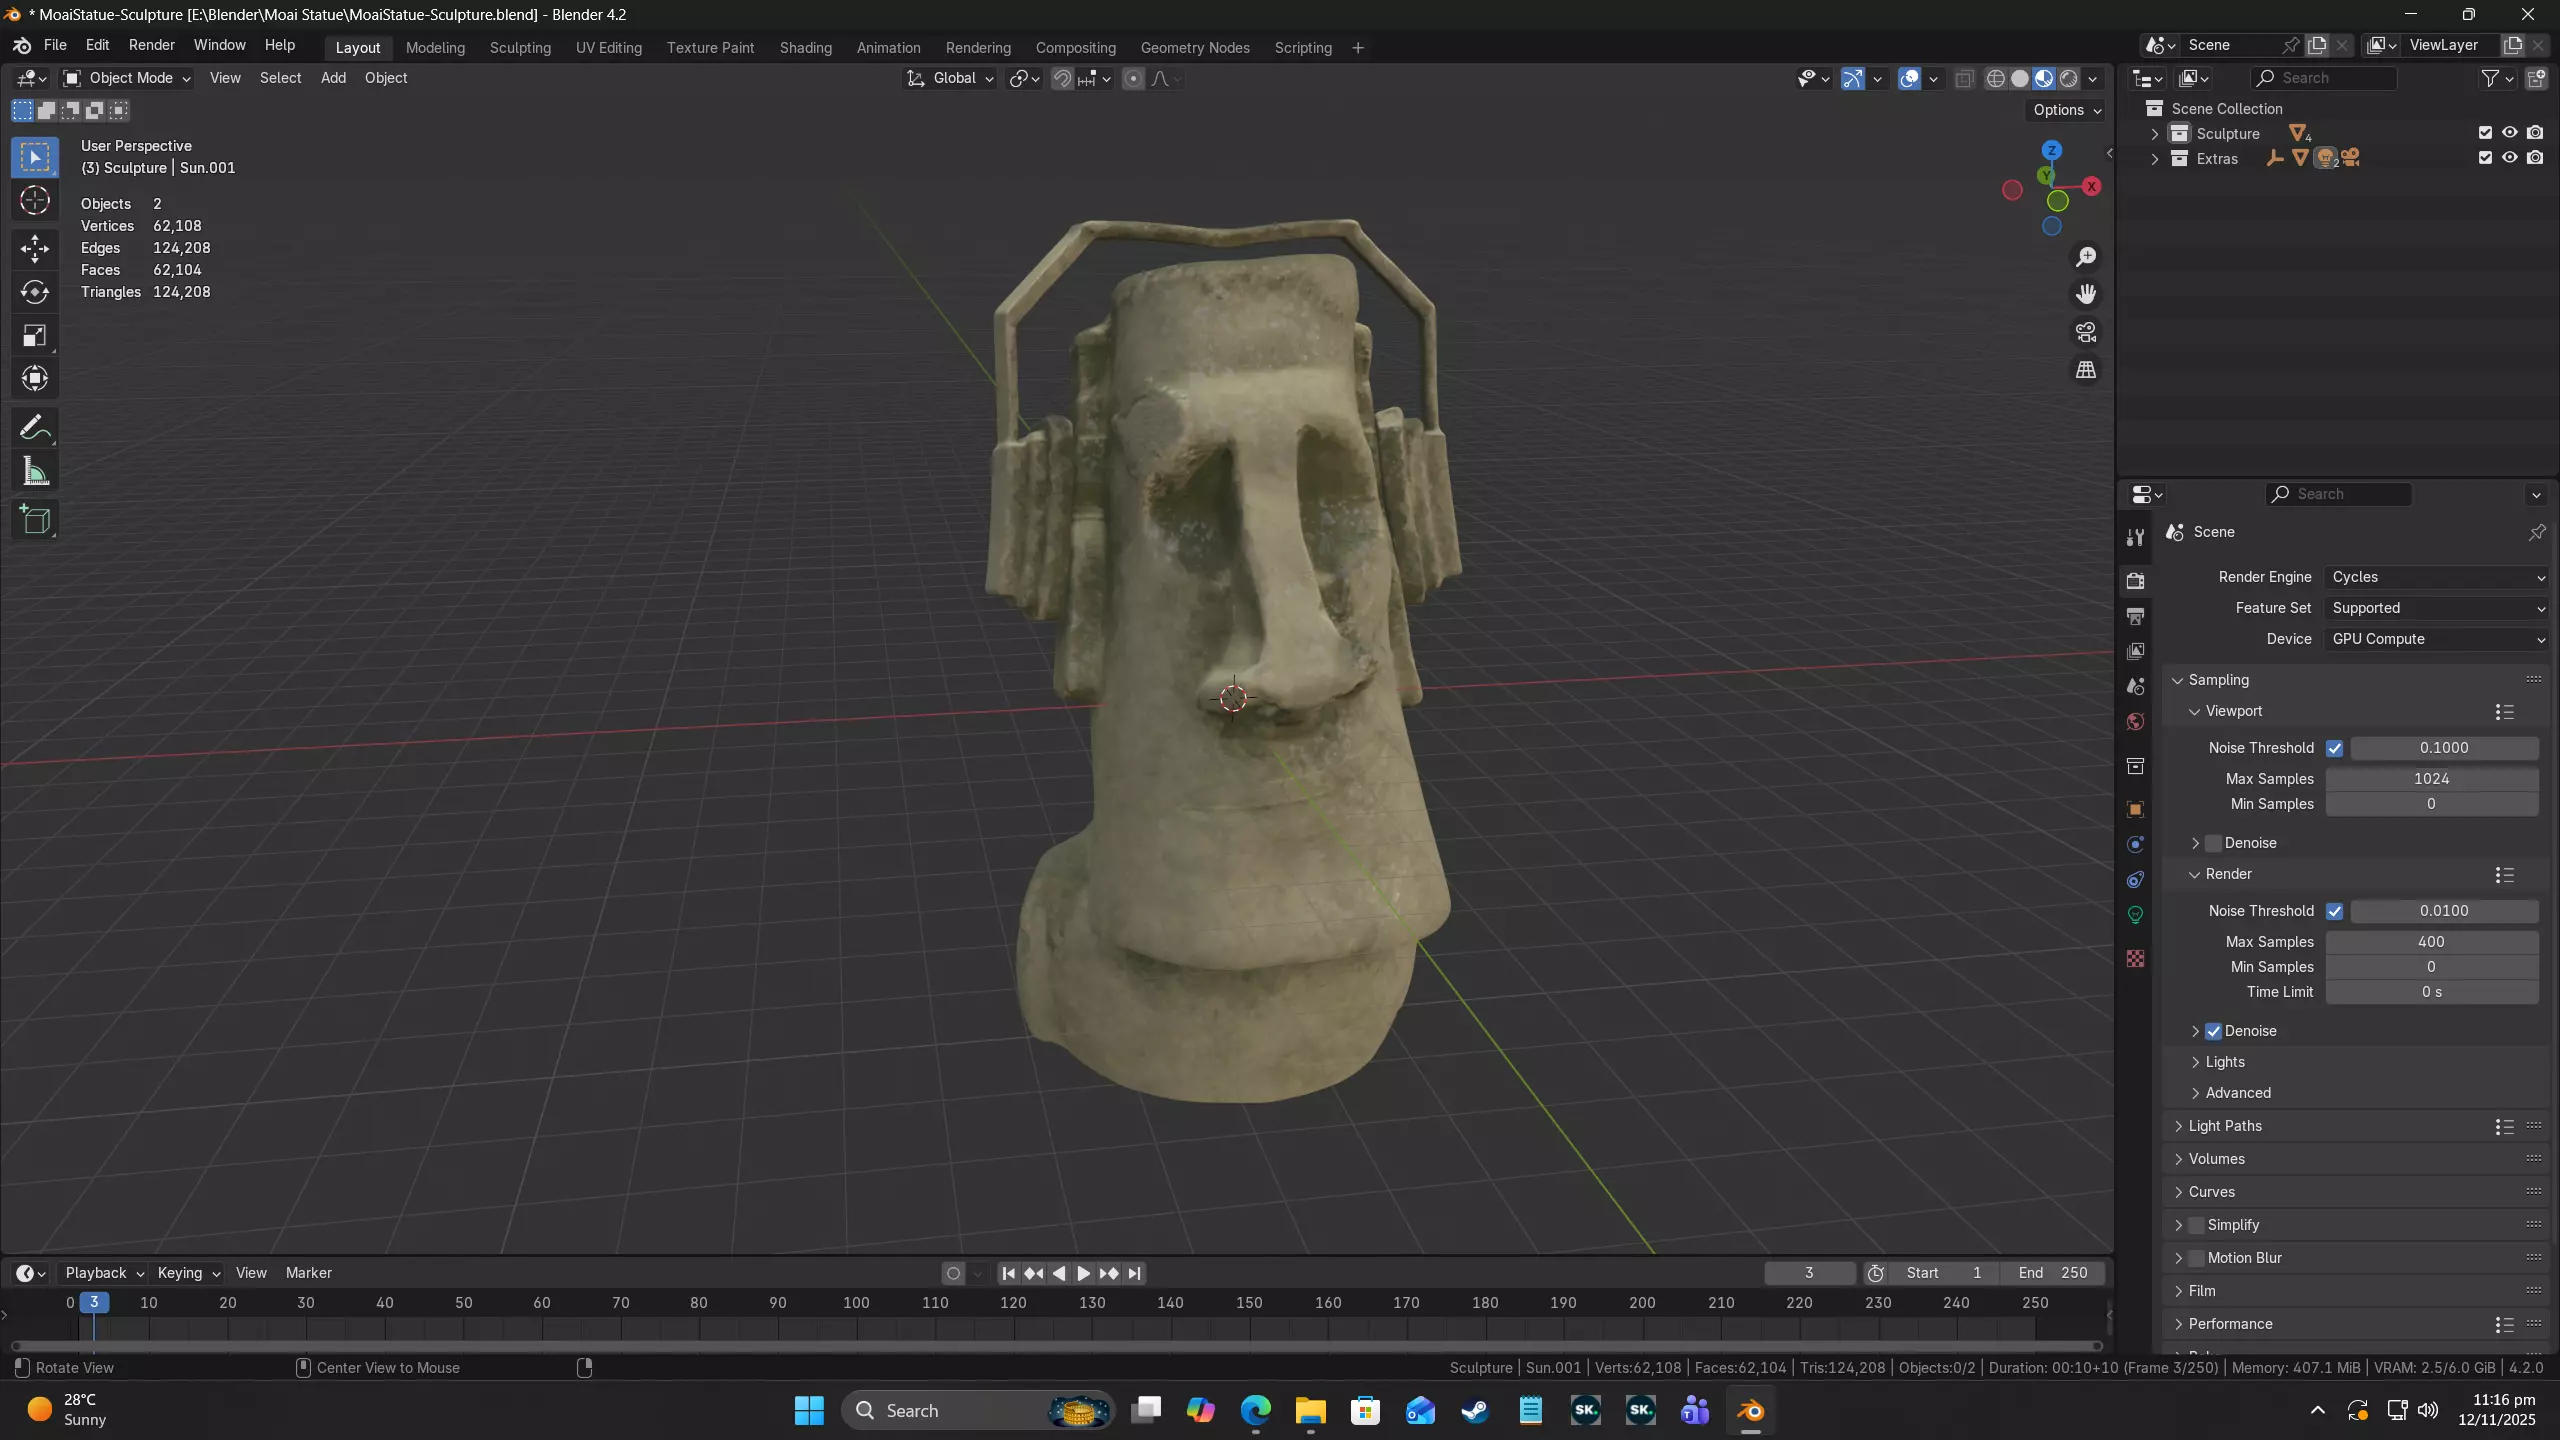Image resolution: width=2560 pixels, height=1440 pixels.
Task: Hide Sculpture collection in viewport
Action: [x=2510, y=133]
